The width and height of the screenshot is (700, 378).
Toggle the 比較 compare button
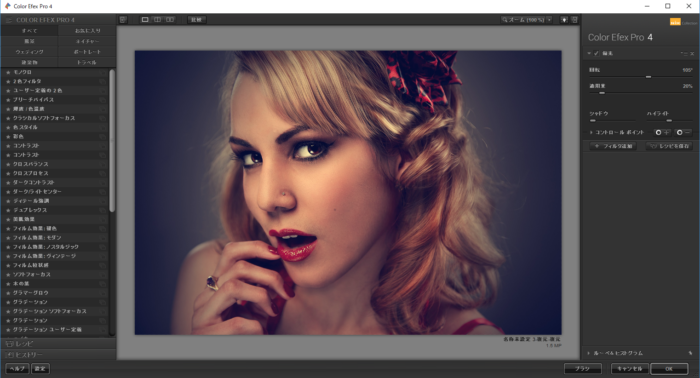pos(196,20)
